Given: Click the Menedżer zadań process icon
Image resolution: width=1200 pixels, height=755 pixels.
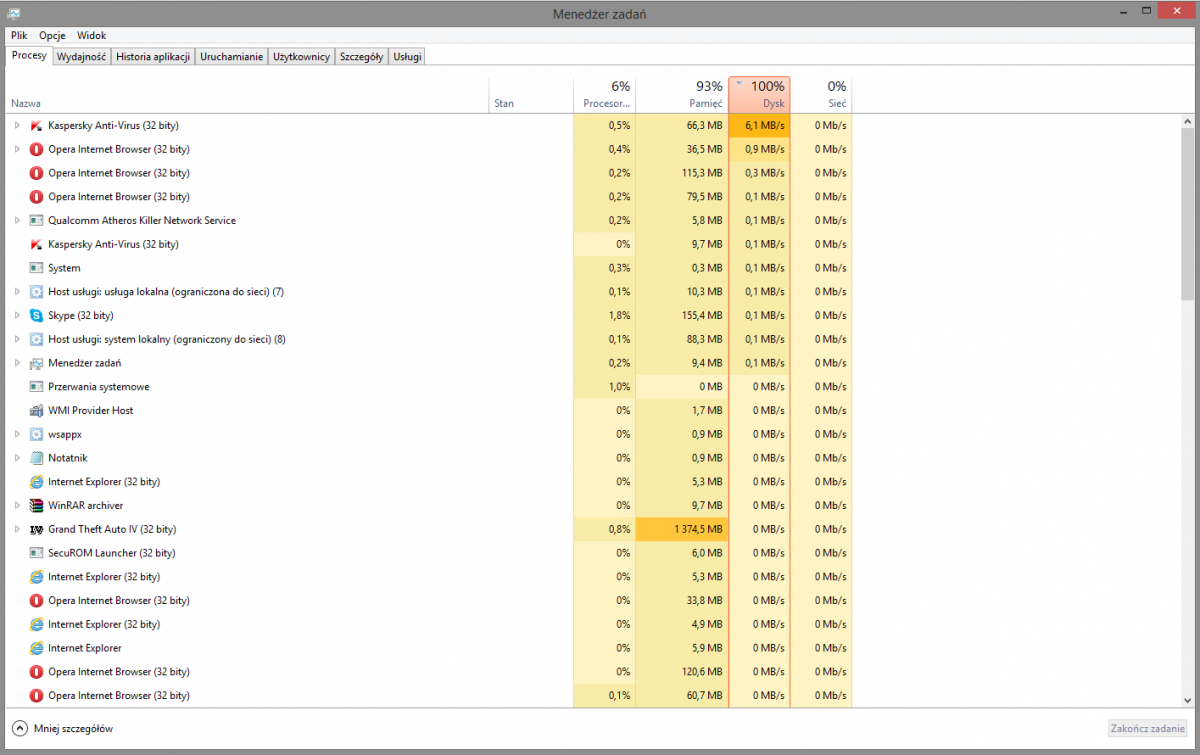Looking at the screenshot, I should tap(36, 363).
